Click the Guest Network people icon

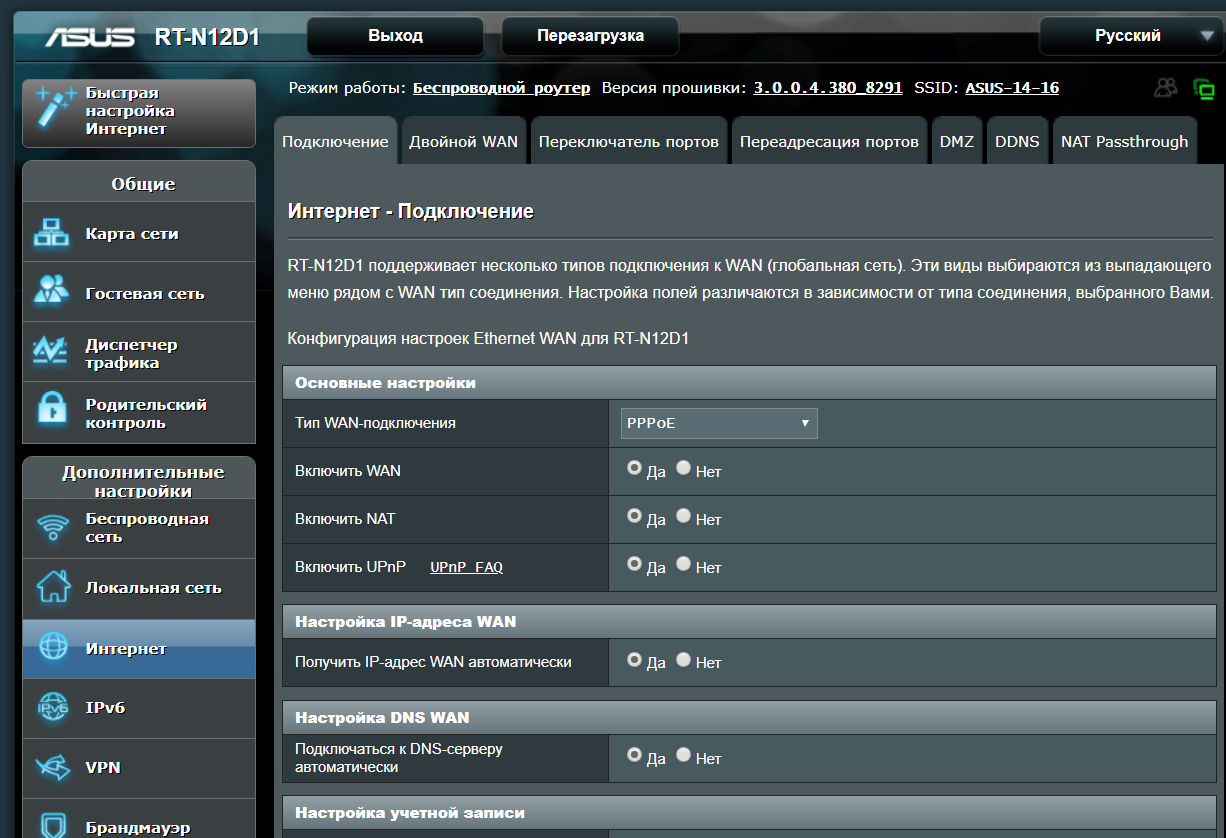[51, 291]
